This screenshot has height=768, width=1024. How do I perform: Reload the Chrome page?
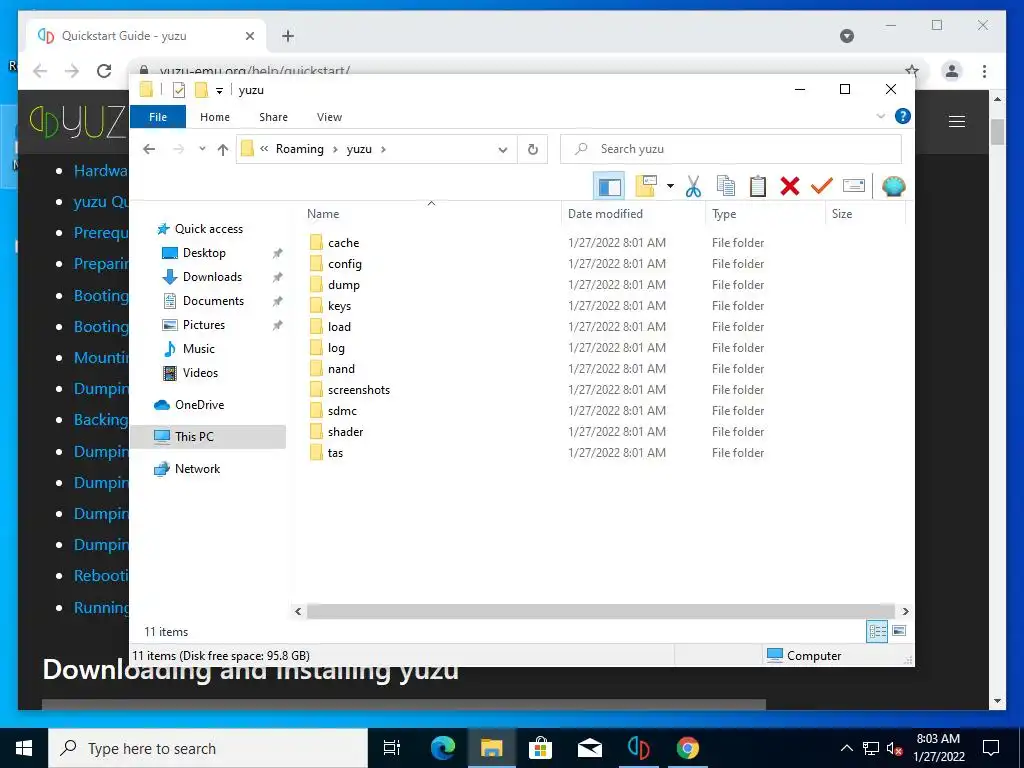tap(104, 71)
